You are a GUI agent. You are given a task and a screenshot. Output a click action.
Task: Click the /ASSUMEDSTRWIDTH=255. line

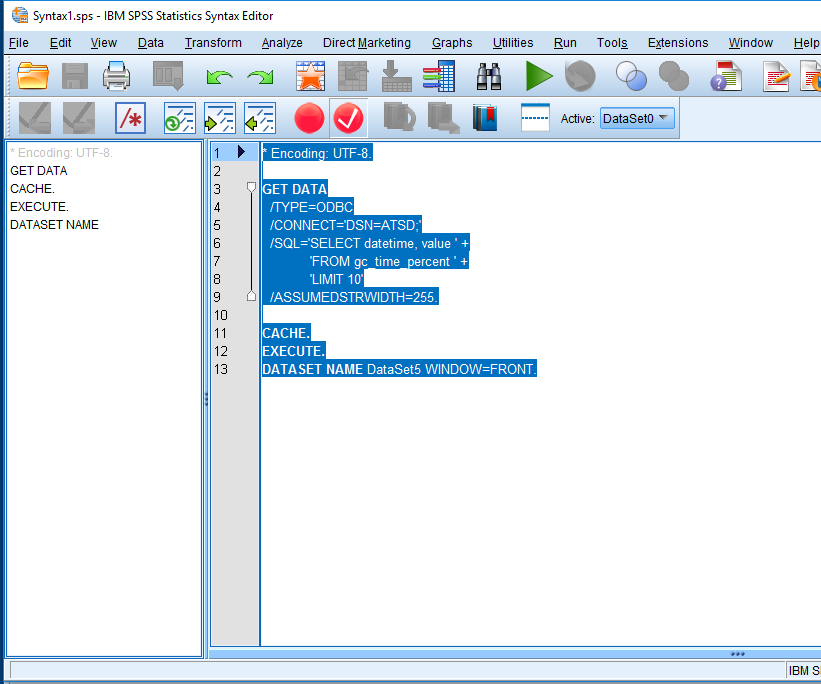coord(354,297)
